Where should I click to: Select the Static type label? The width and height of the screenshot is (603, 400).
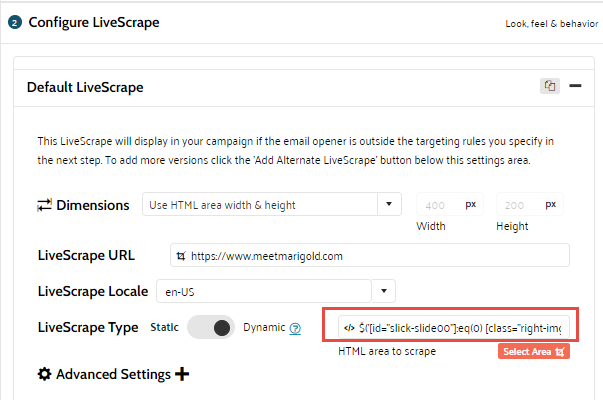coord(163,327)
